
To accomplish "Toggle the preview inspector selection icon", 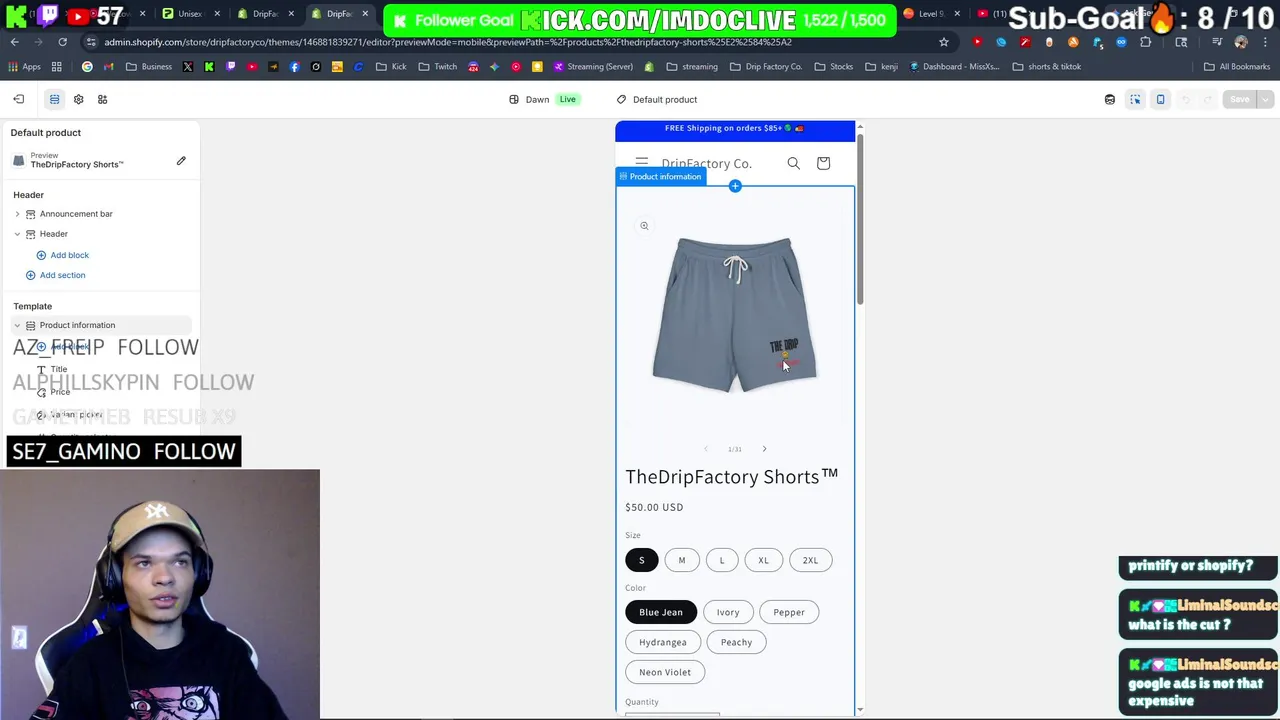I will (x=1135, y=99).
